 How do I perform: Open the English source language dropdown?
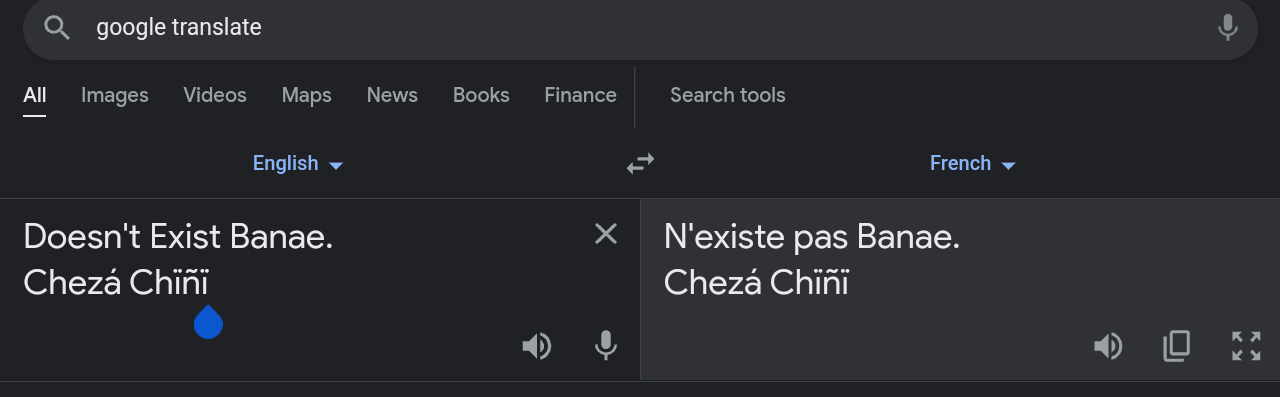pyautogui.click(x=298, y=163)
